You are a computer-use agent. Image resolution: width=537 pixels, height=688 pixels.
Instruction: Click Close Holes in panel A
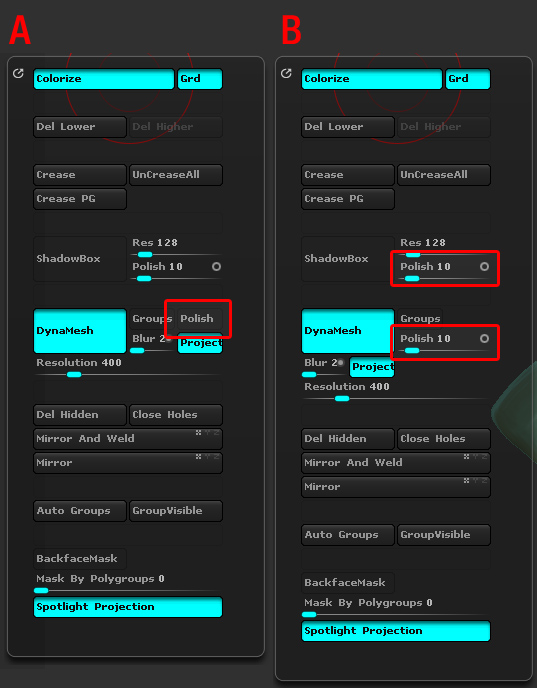pyautogui.click(x=176, y=415)
